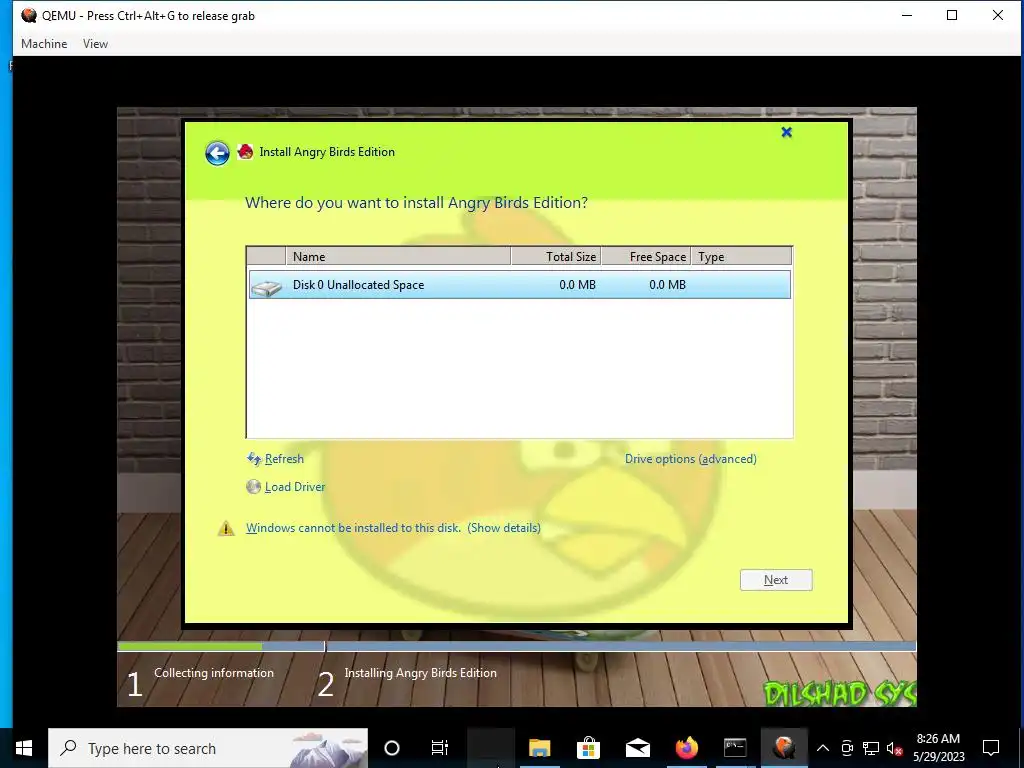Show hidden system tray icons
Screen dimensions: 1024x768
click(823, 748)
